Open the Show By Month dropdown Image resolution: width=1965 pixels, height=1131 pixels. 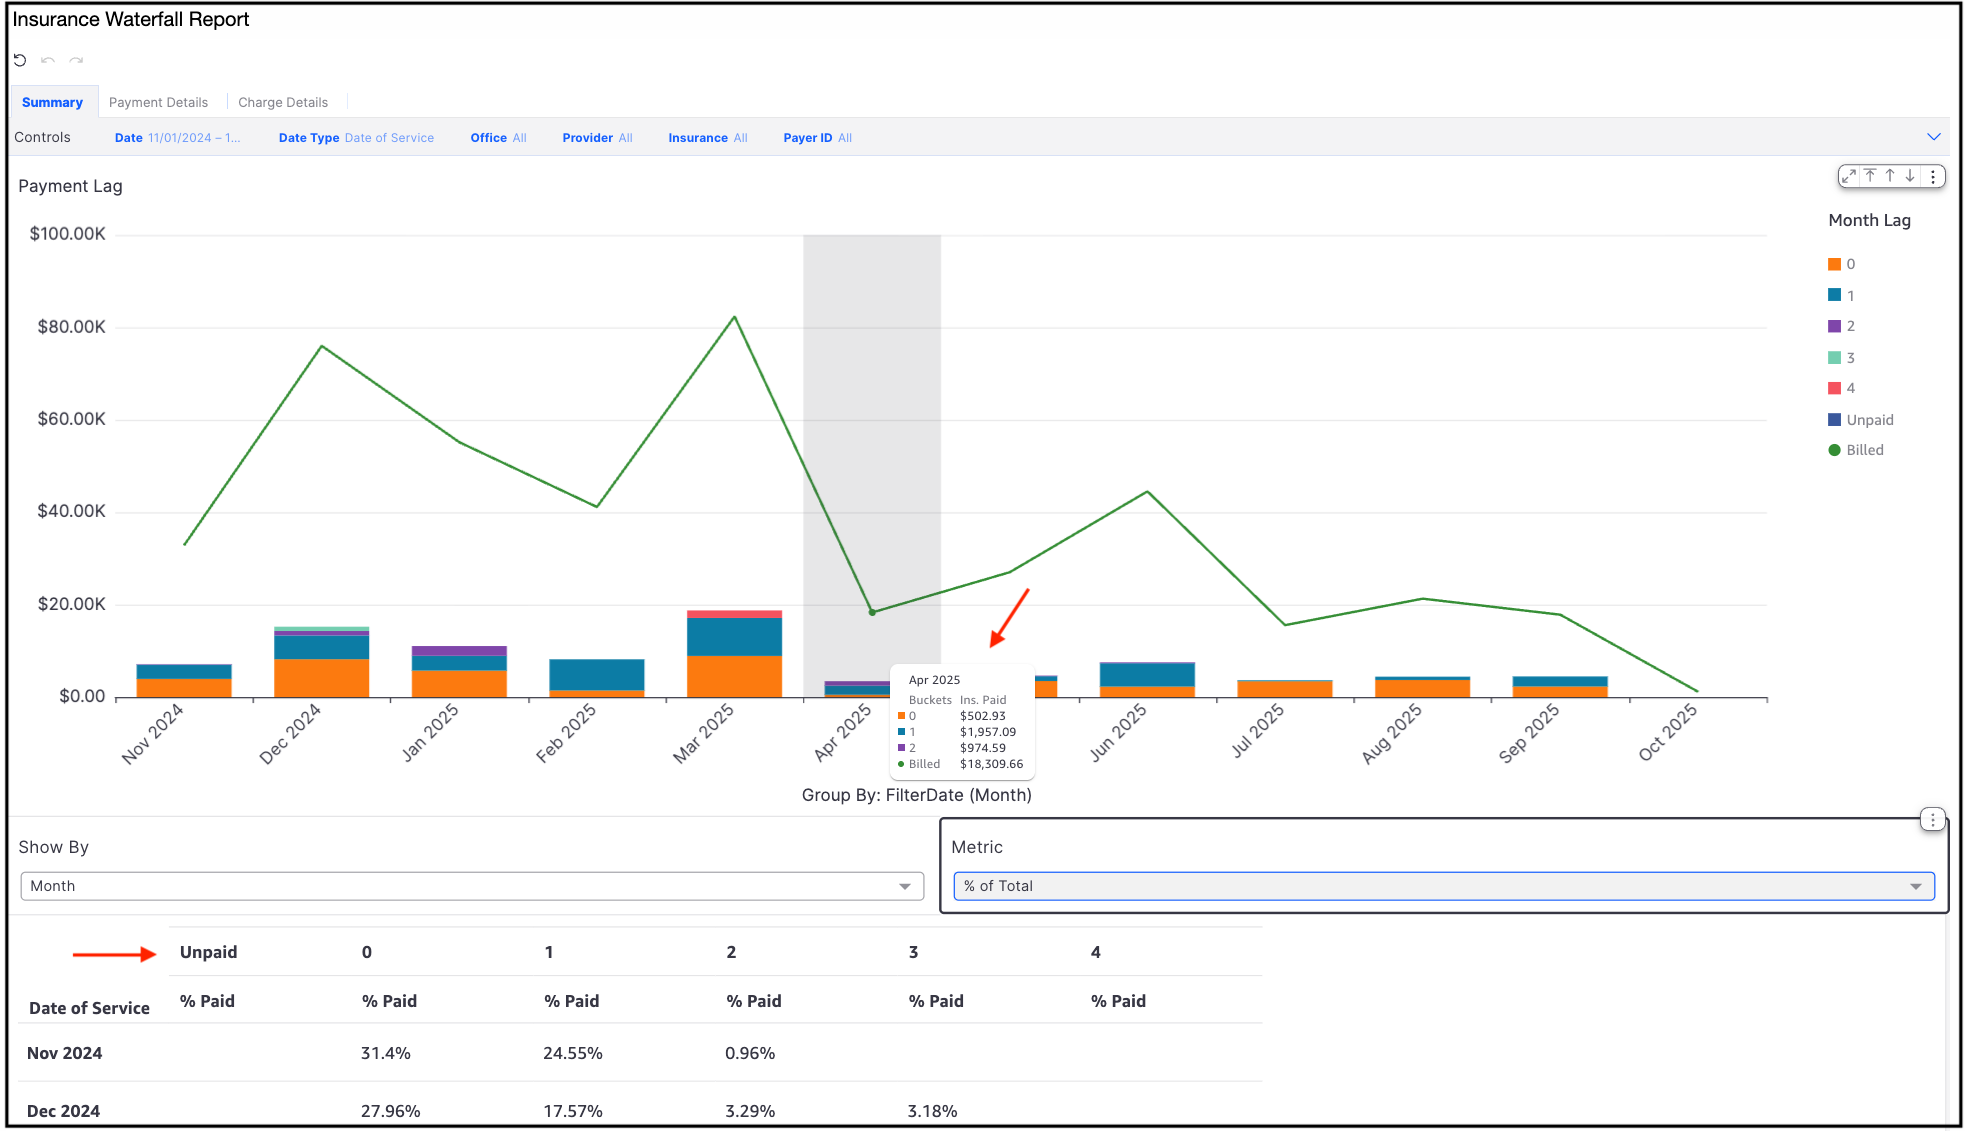(x=472, y=886)
